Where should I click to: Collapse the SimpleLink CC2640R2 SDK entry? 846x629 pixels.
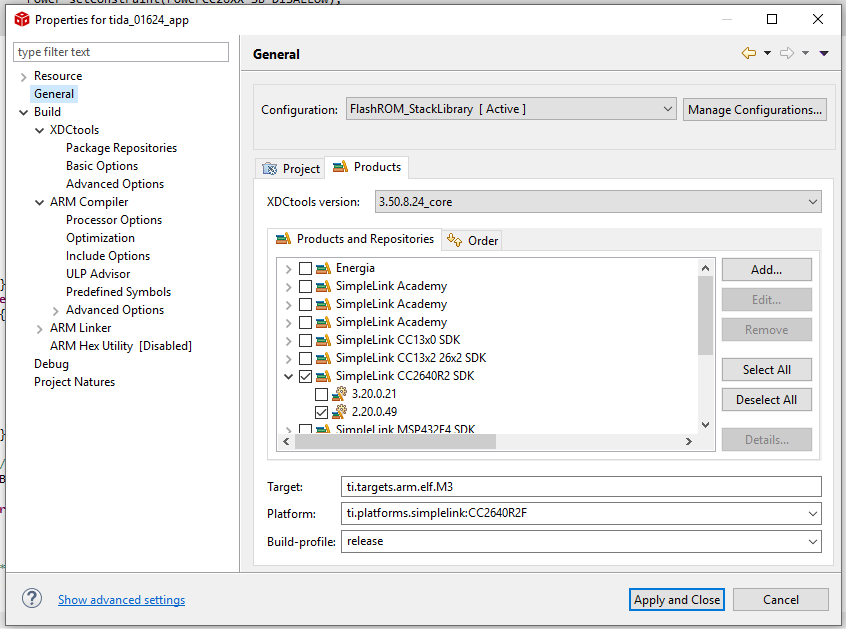point(289,377)
